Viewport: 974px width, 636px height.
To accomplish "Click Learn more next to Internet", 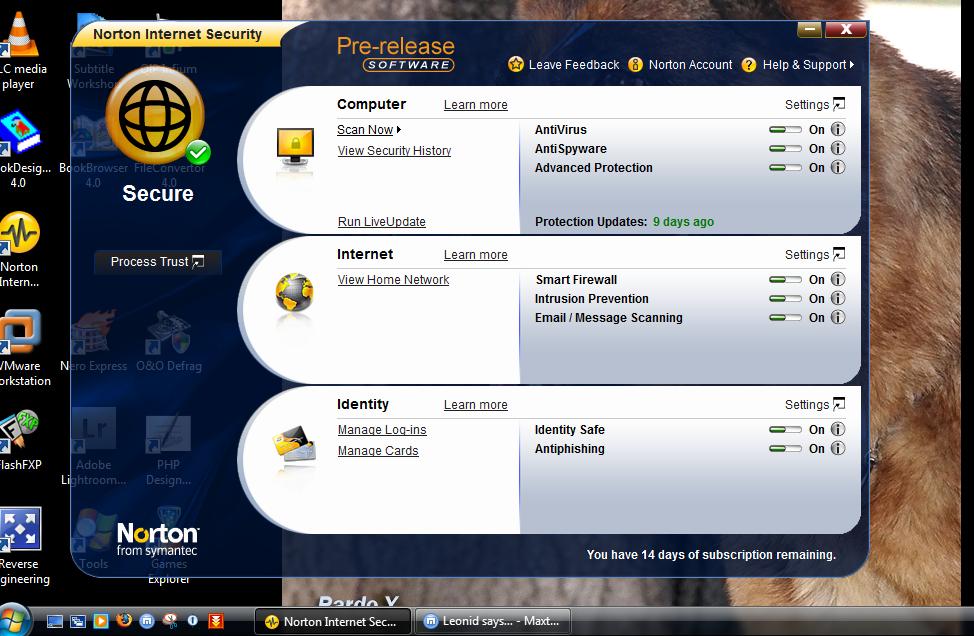I will click(475, 255).
